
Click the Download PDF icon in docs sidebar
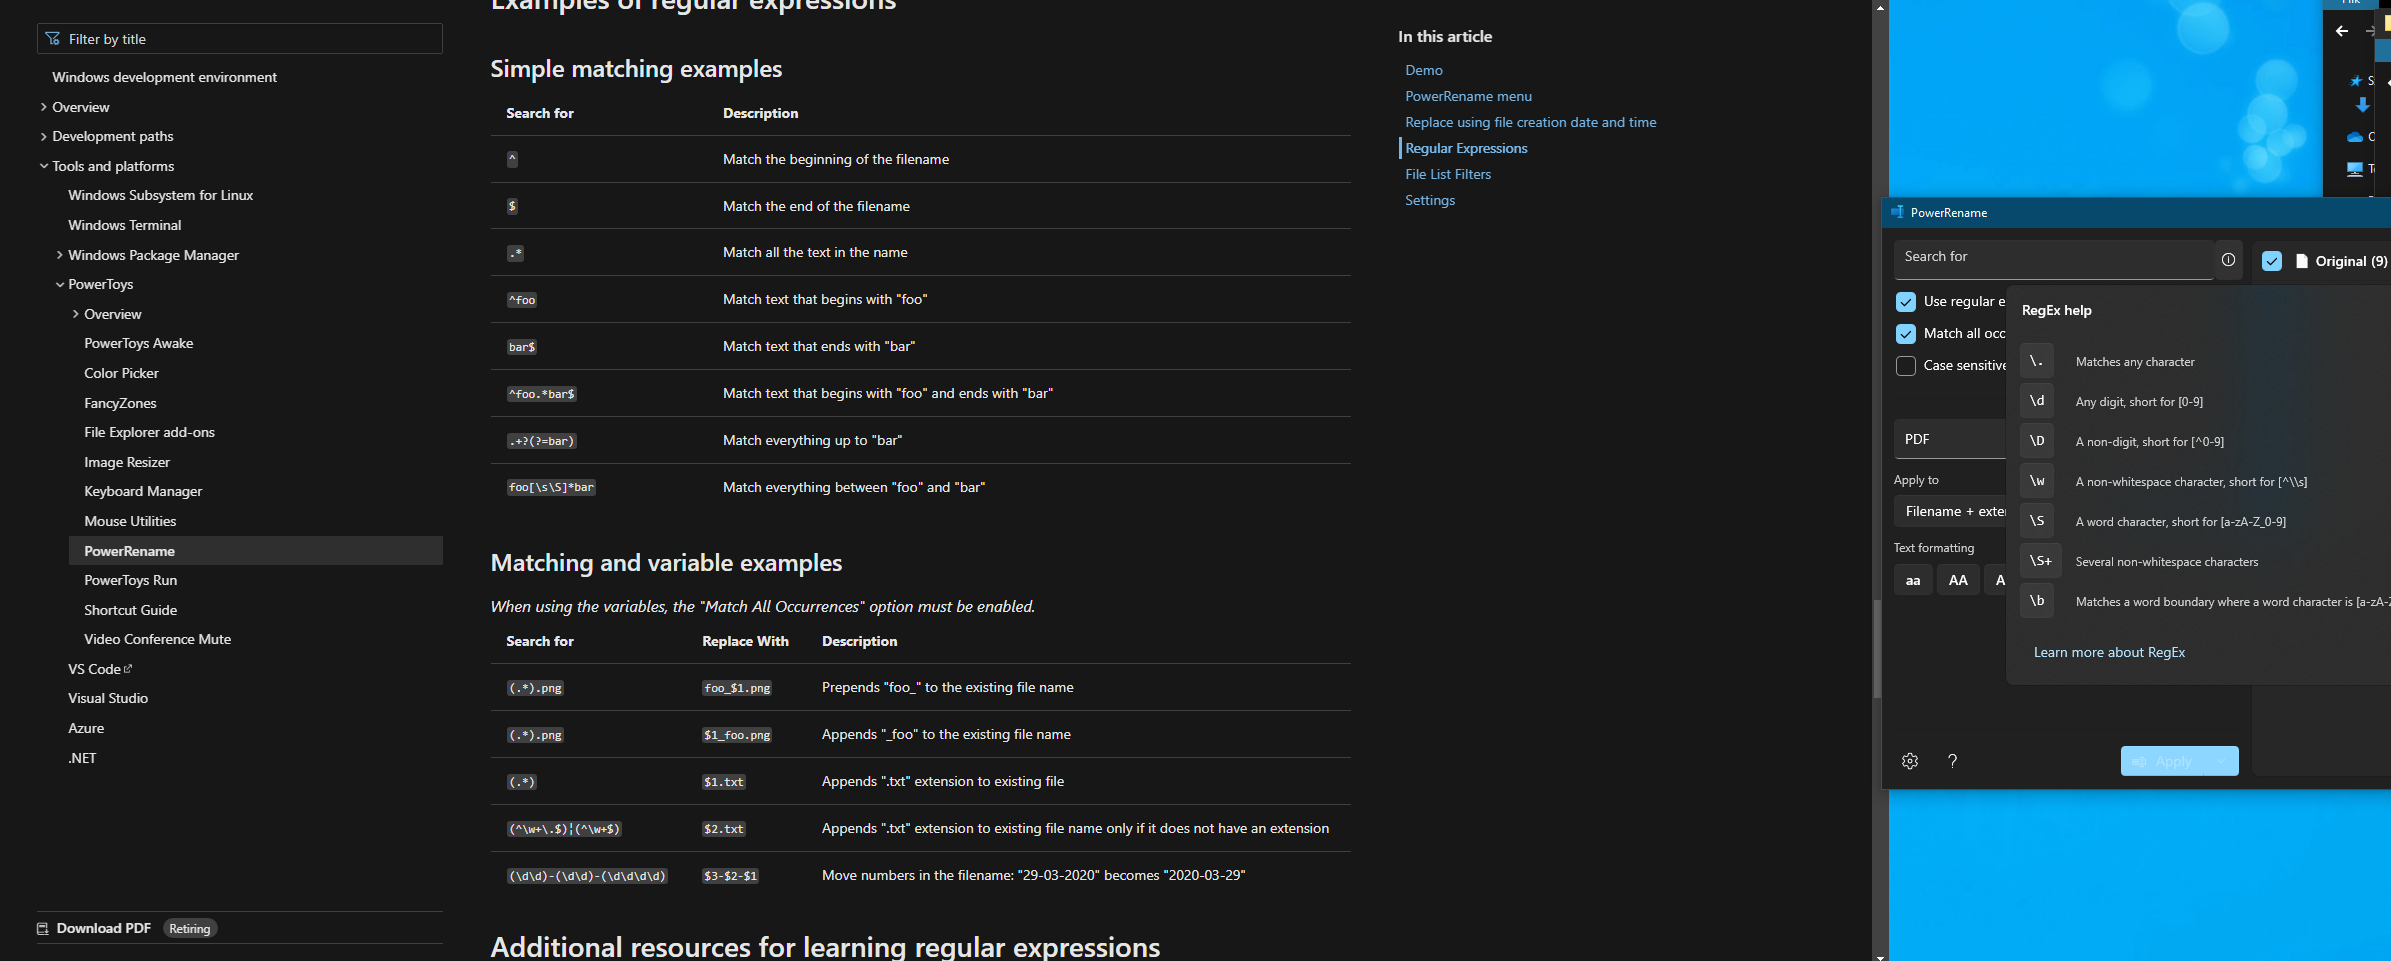point(42,928)
